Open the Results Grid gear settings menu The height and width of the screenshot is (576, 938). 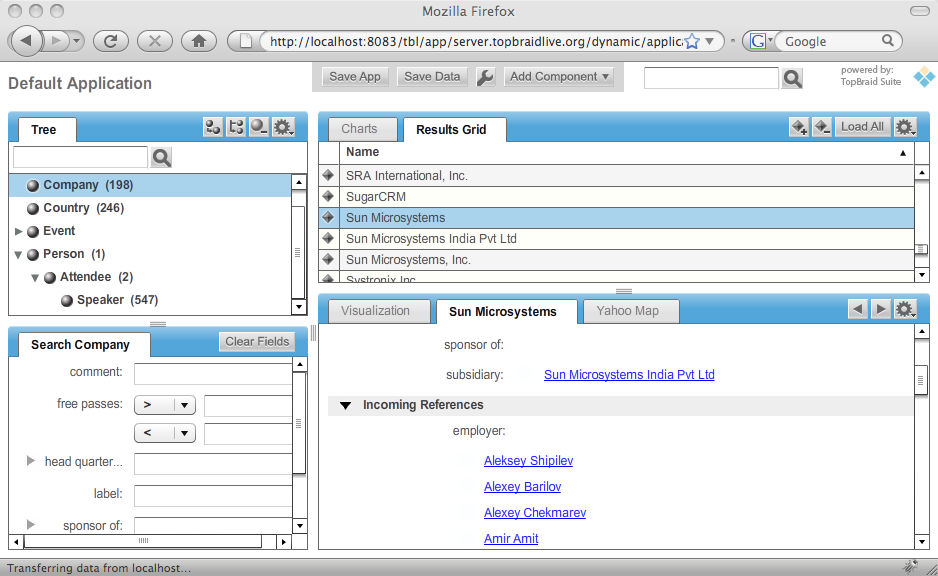pos(904,127)
